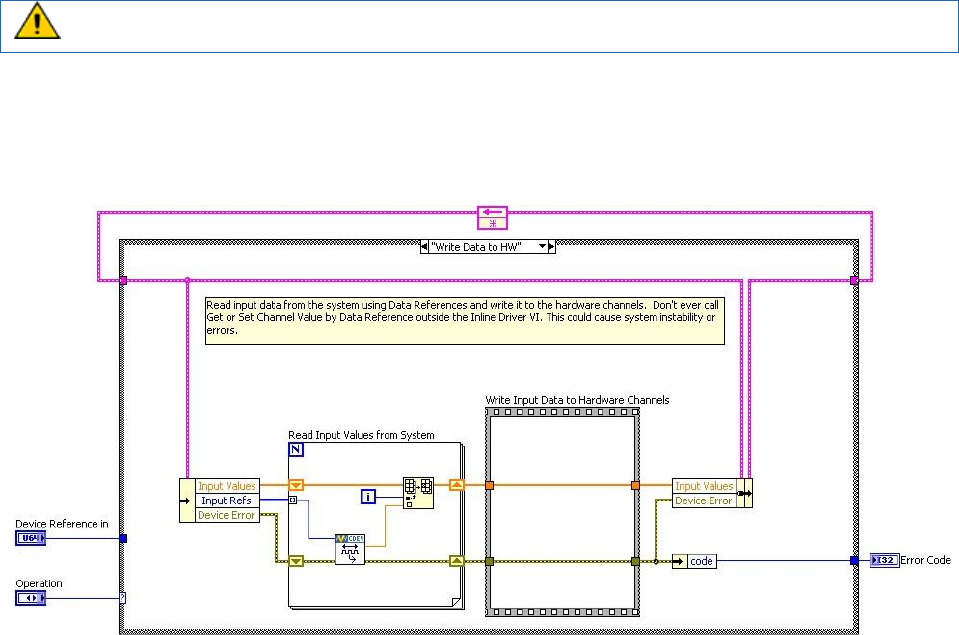Go to next case with the right selector arrow
959x635 pixels.
tap(552, 247)
